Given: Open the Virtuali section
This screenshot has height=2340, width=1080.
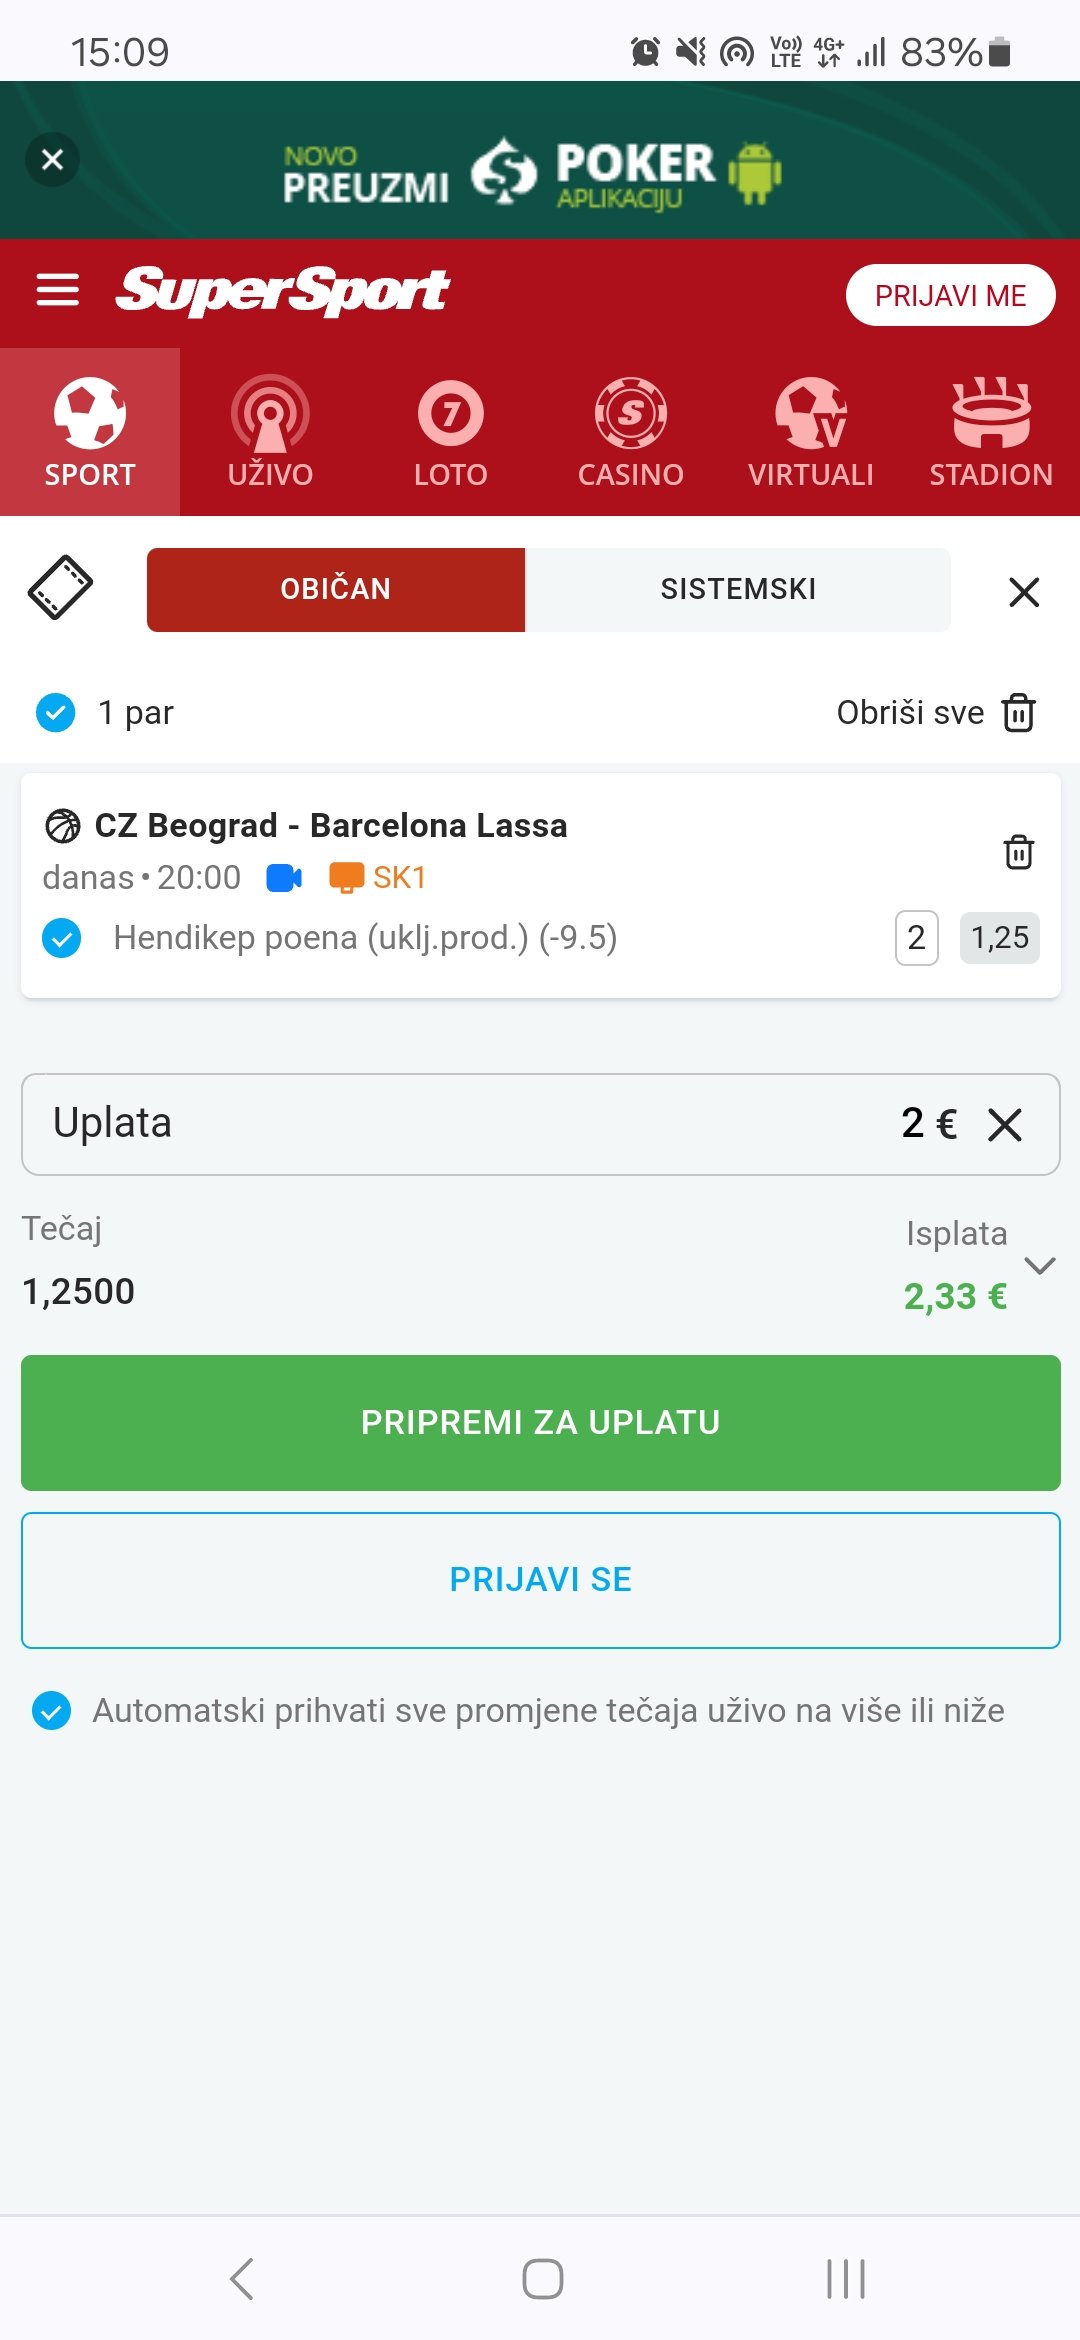Looking at the screenshot, I should [810, 432].
